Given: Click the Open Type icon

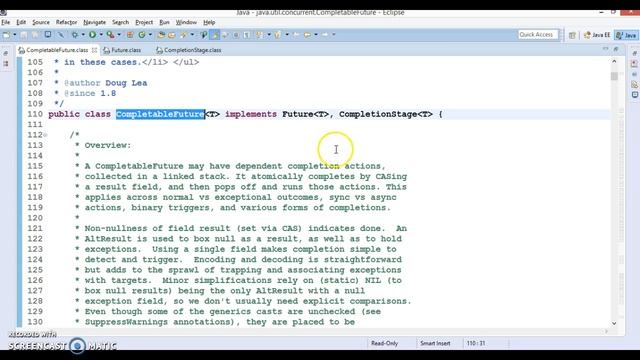Looking at the screenshot, I should [x=161, y=35].
